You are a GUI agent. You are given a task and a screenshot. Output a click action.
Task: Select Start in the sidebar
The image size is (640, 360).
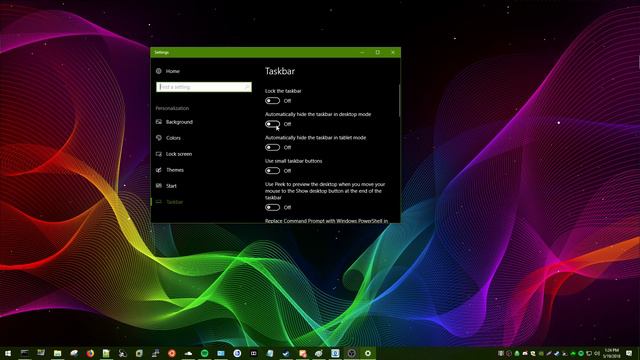click(166, 186)
